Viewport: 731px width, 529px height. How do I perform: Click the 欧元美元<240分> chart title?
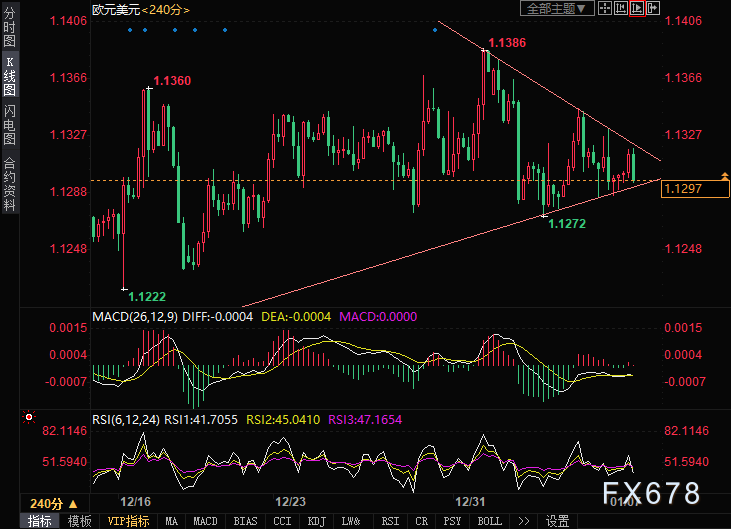click(x=141, y=10)
